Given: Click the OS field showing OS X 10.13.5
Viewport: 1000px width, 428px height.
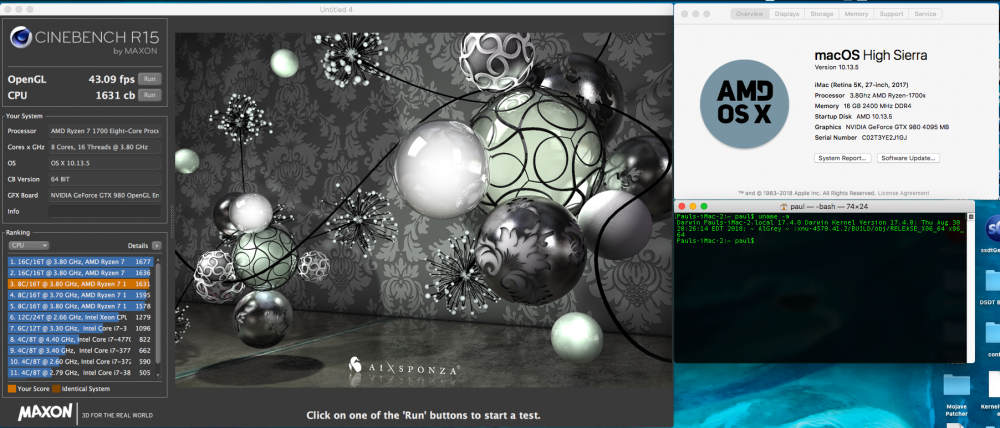Looking at the screenshot, I should (105, 163).
